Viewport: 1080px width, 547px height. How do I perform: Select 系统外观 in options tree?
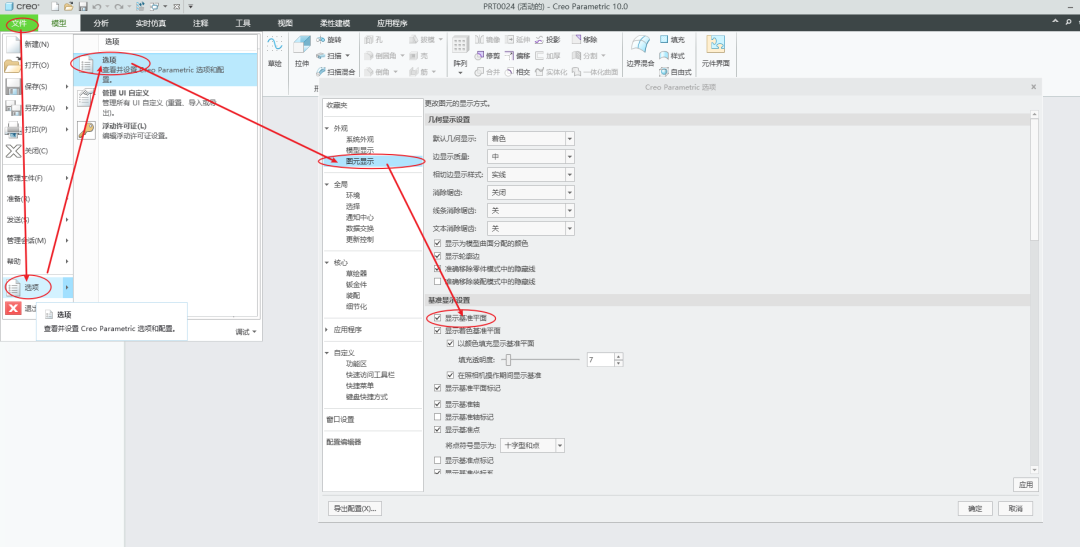pos(360,139)
